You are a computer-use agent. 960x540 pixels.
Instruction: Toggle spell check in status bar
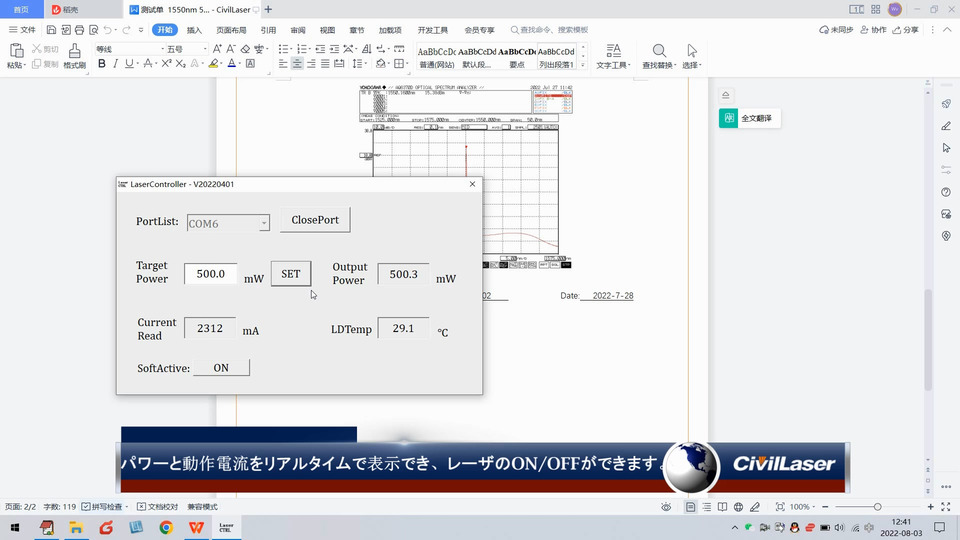(103, 506)
